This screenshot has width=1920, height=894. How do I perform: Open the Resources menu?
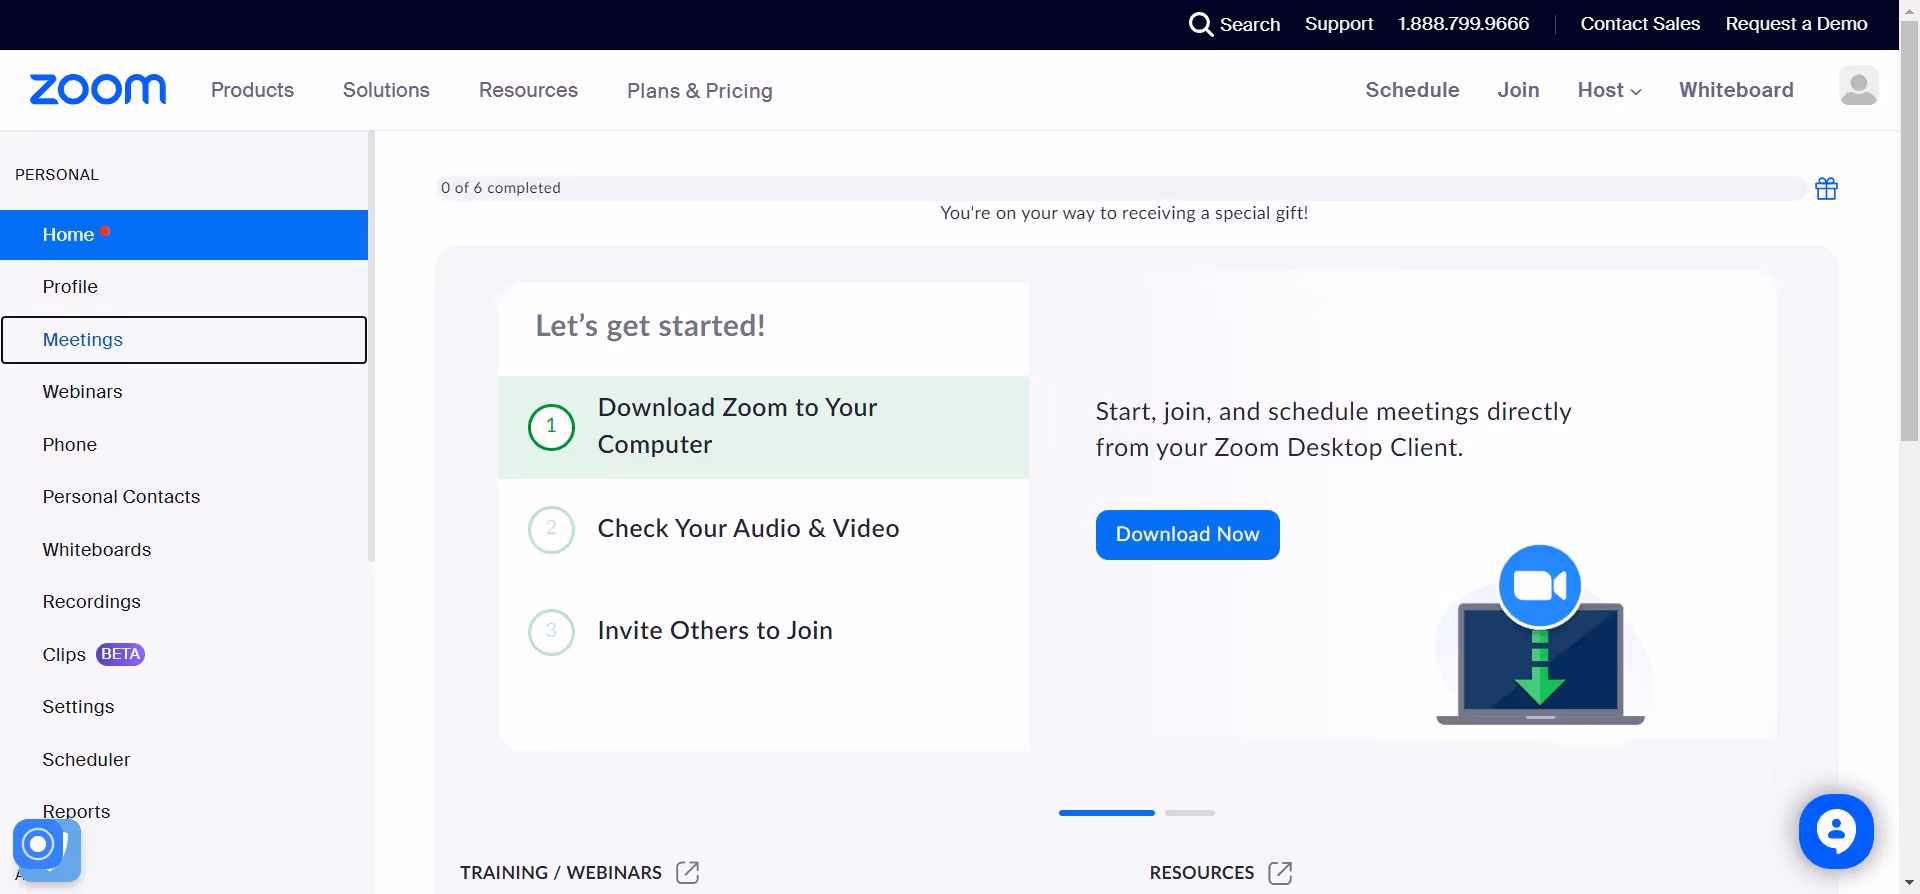528,90
